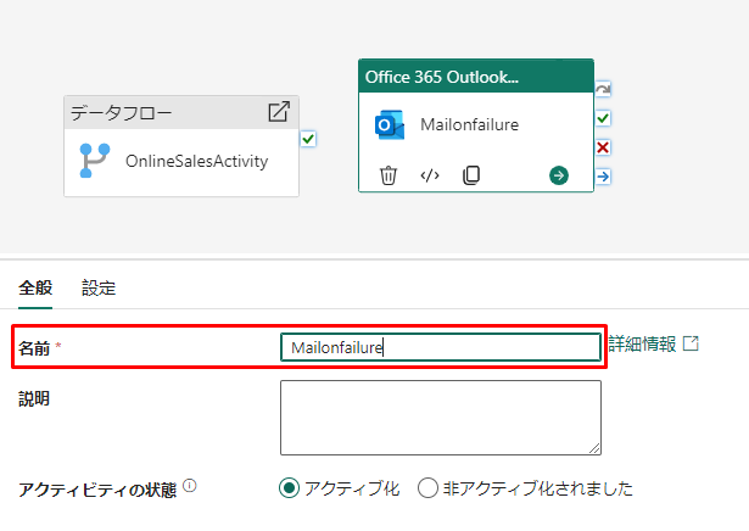749x531 pixels.
Task: Click the 名前 input field containing Mailonfailure
Action: pyautogui.click(x=440, y=347)
